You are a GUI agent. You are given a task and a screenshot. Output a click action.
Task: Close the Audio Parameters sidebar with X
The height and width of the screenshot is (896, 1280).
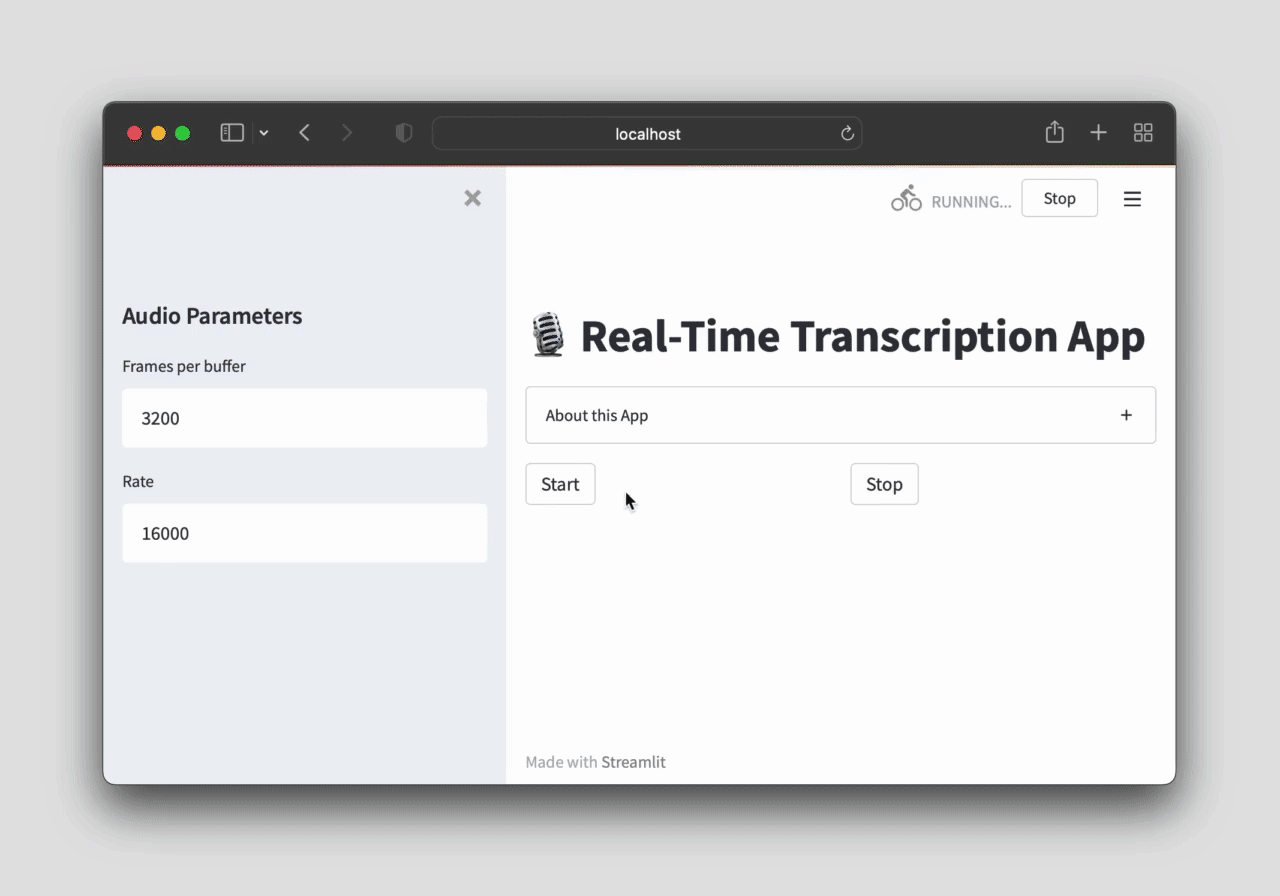click(473, 198)
